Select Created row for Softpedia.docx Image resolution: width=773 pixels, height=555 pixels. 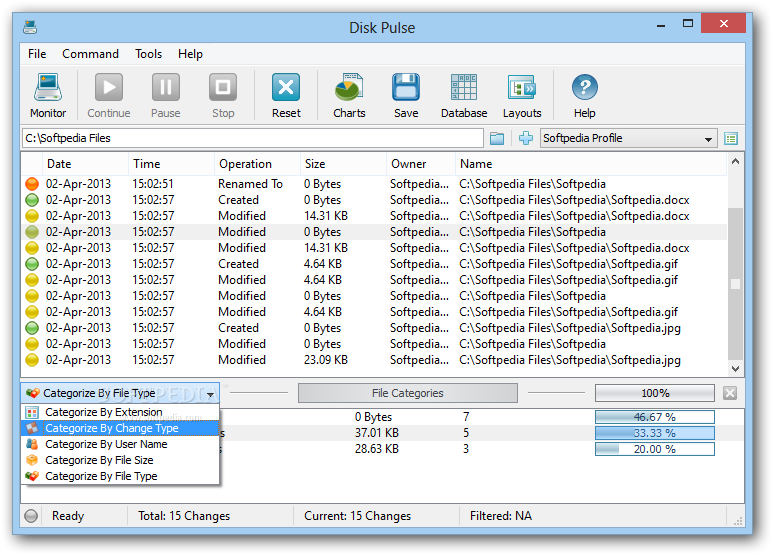(x=374, y=200)
